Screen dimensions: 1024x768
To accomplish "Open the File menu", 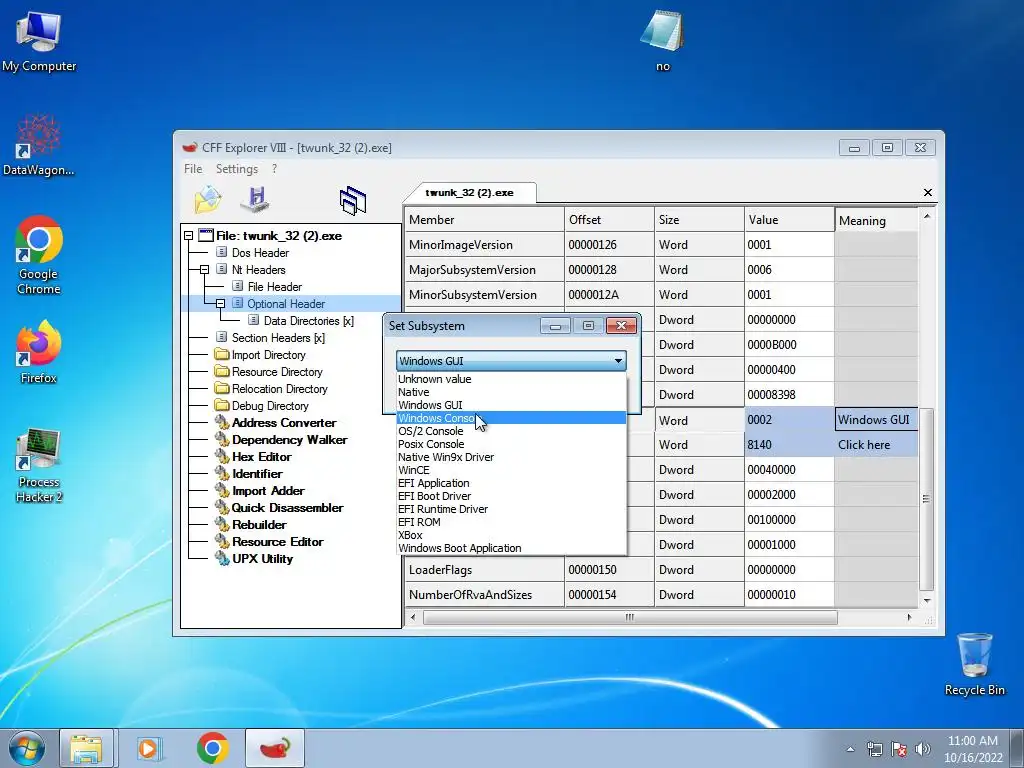I will (193, 168).
